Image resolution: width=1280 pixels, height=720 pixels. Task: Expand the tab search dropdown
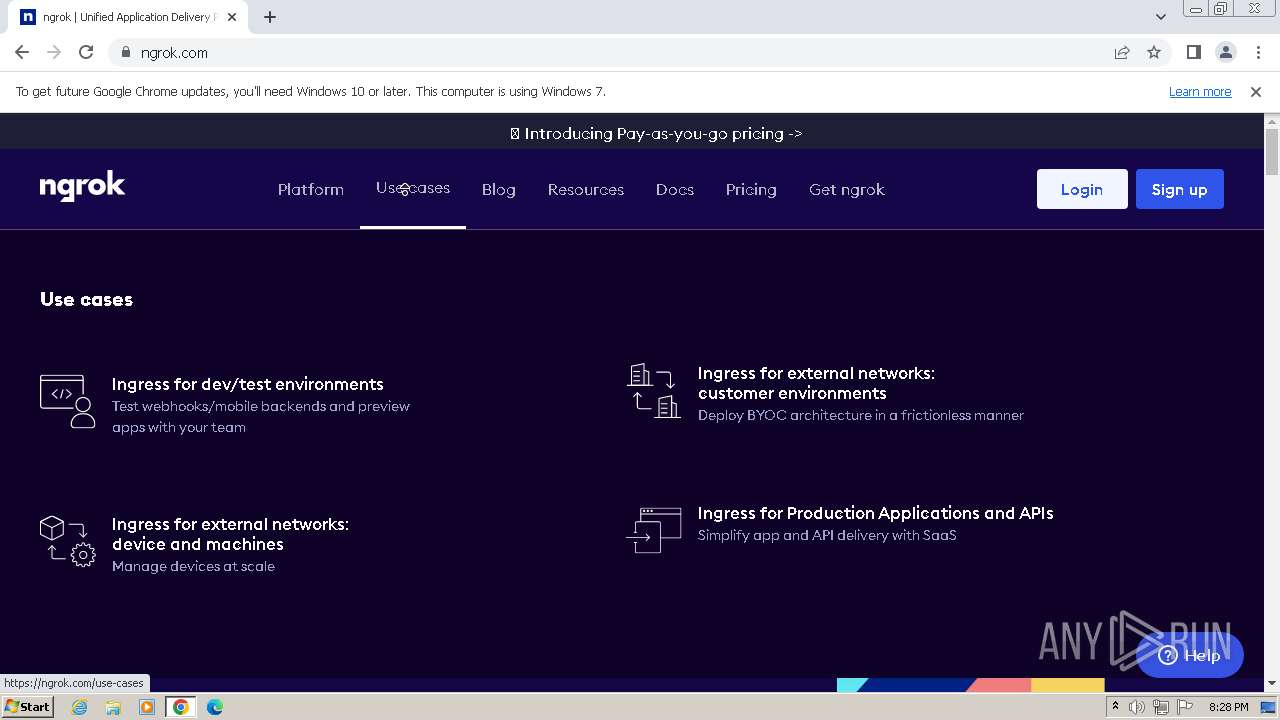[x=1160, y=17]
